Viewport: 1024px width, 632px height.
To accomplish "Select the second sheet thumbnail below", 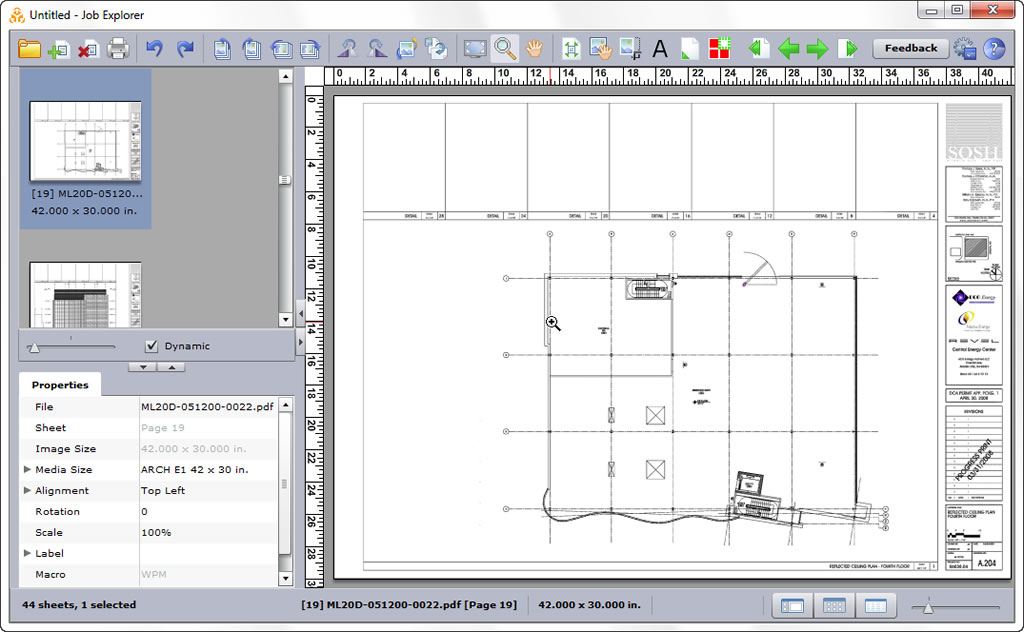I will [x=86, y=294].
